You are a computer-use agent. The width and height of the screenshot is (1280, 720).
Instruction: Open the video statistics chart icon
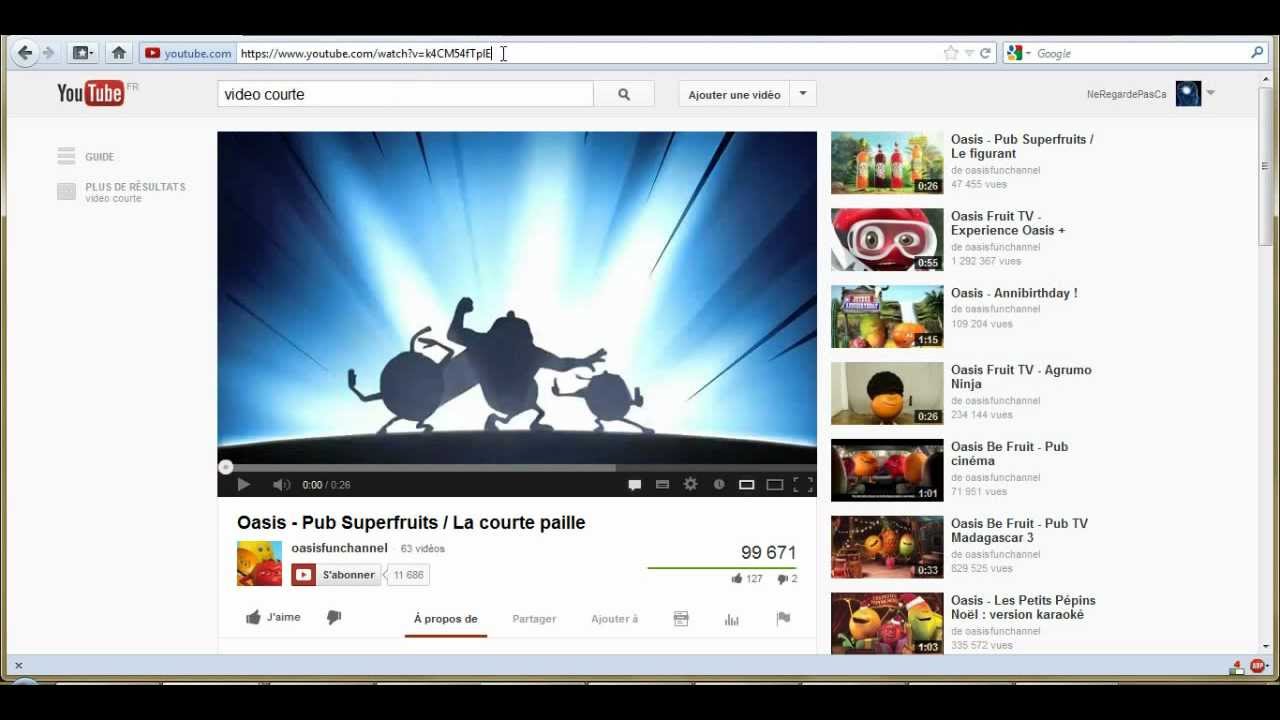pos(731,619)
